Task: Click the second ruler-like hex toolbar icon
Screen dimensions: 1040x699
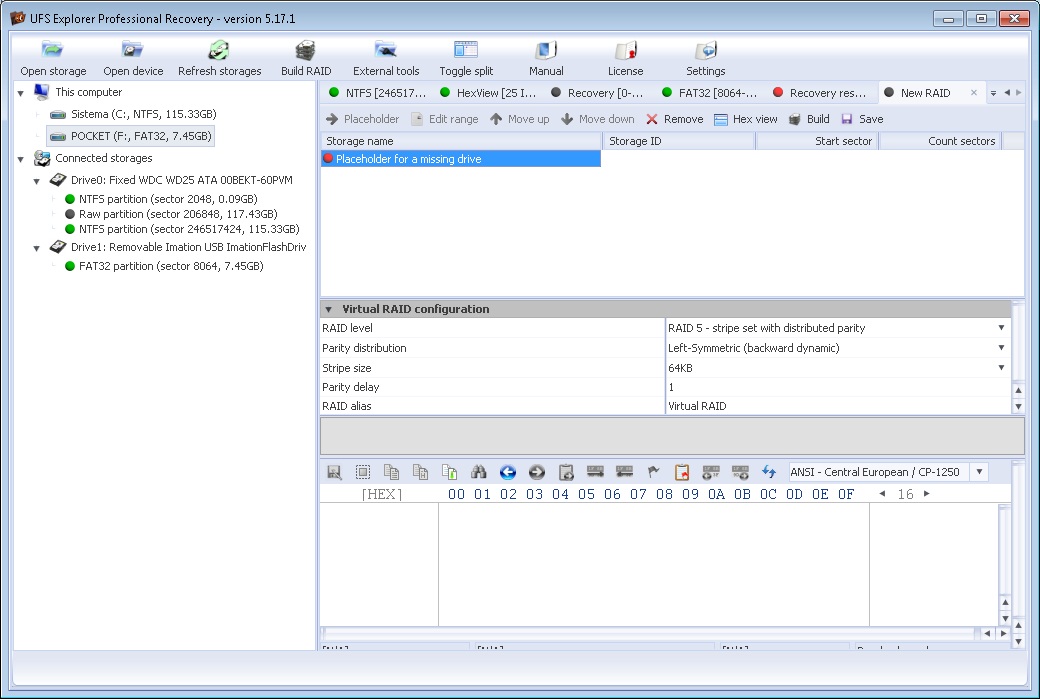Action: point(624,472)
